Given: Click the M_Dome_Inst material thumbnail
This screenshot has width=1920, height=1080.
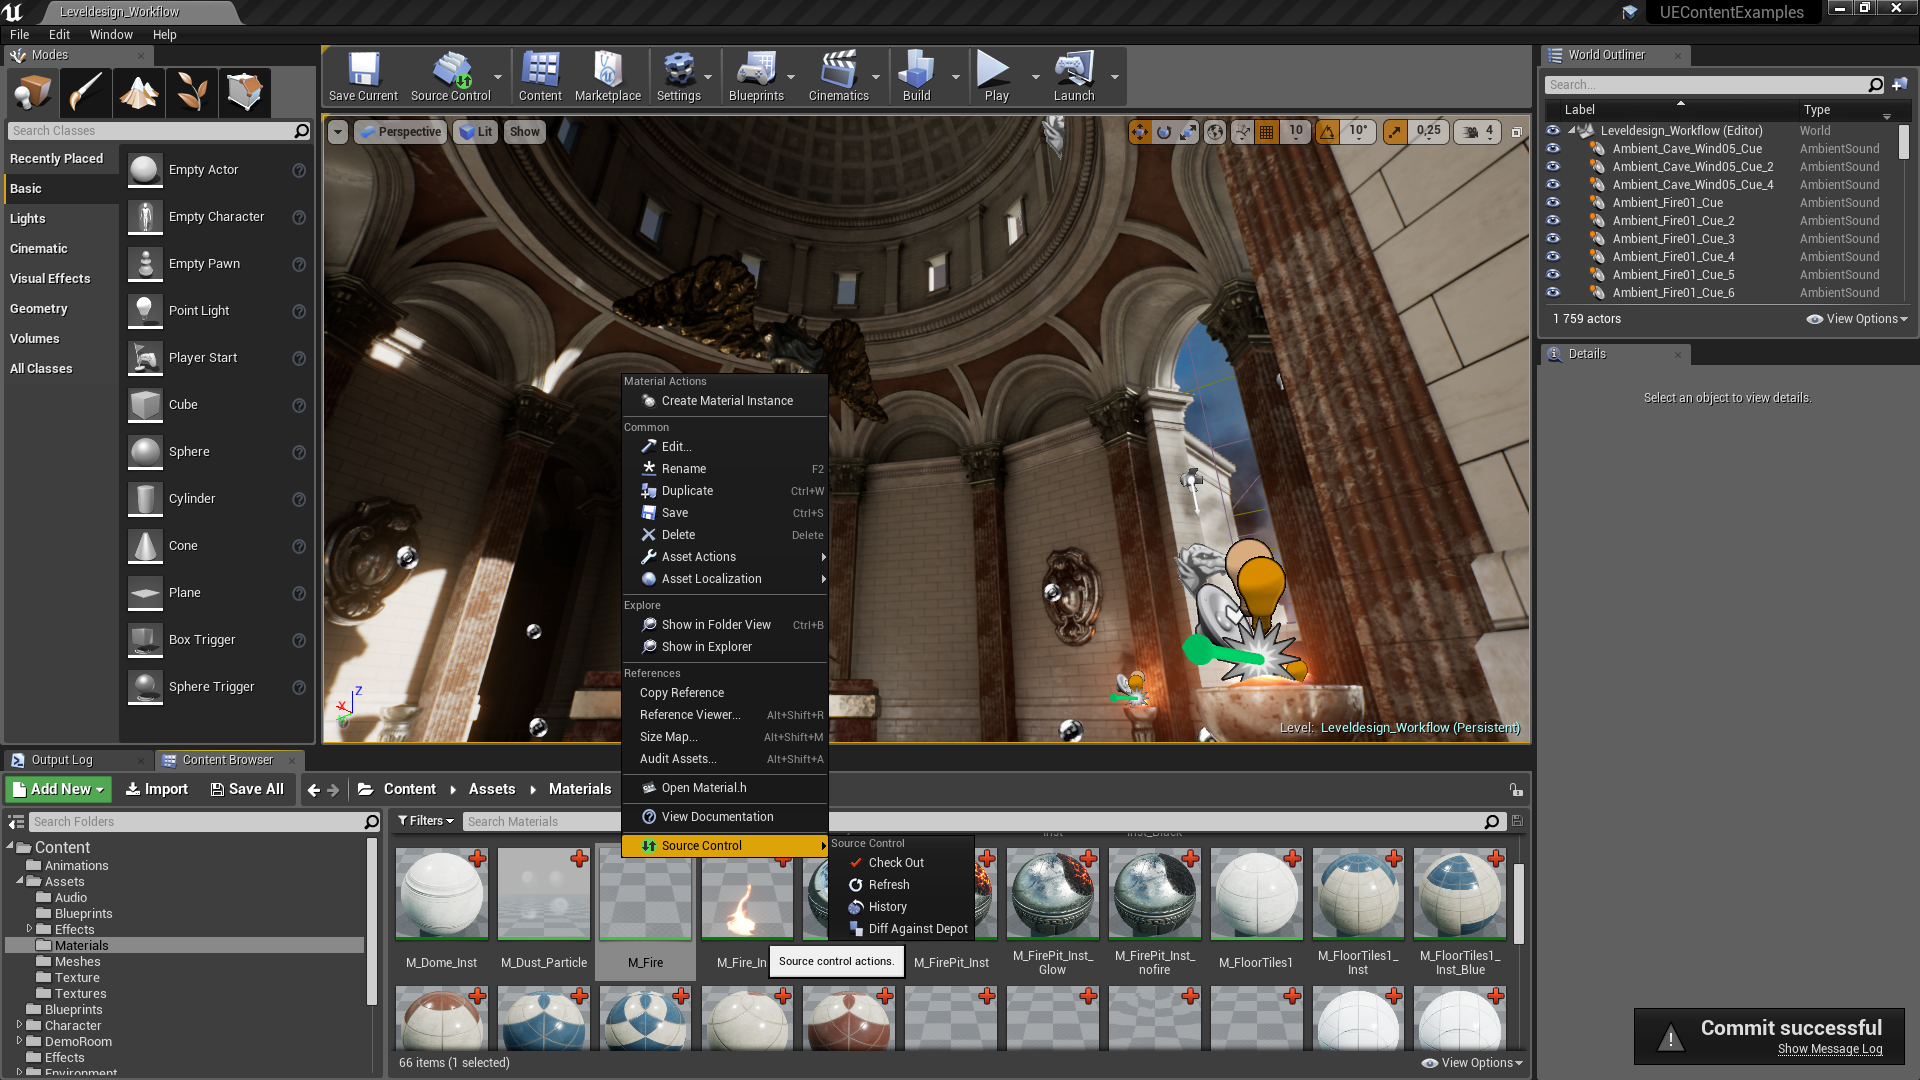Looking at the screenshot, I should coord(441,895).
